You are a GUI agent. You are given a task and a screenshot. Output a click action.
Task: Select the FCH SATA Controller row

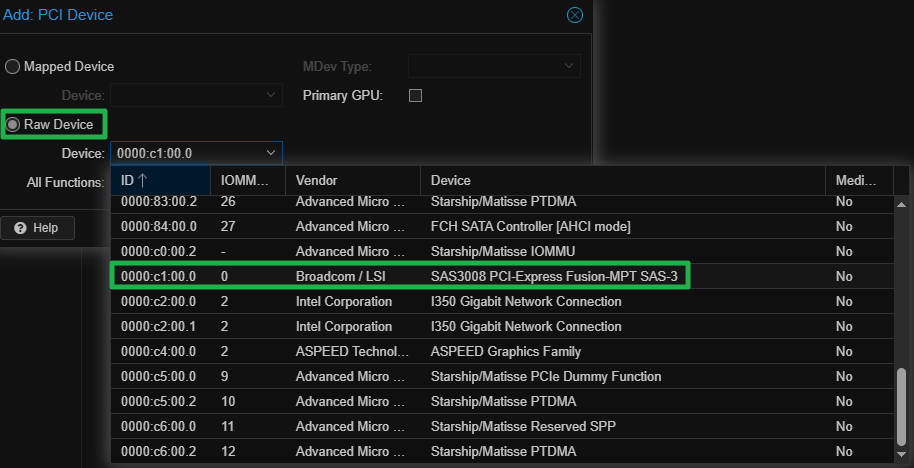click(x=500, y=227)
